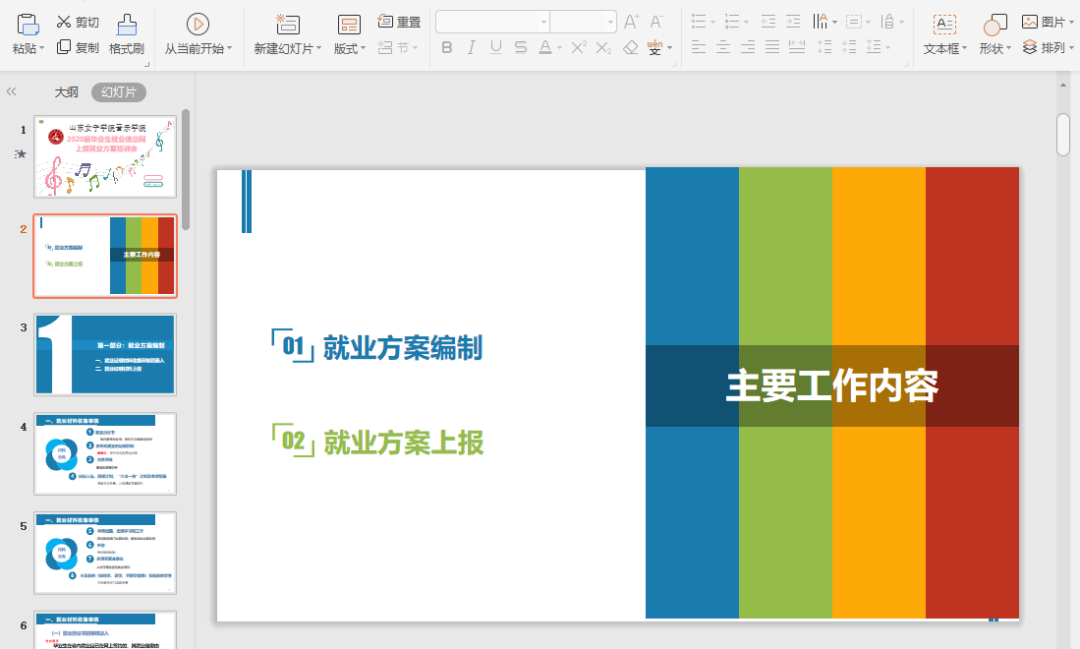Click the Shapes (形状) icon
The height and width of the screenshot is (649, 1080).
(994, 25)
